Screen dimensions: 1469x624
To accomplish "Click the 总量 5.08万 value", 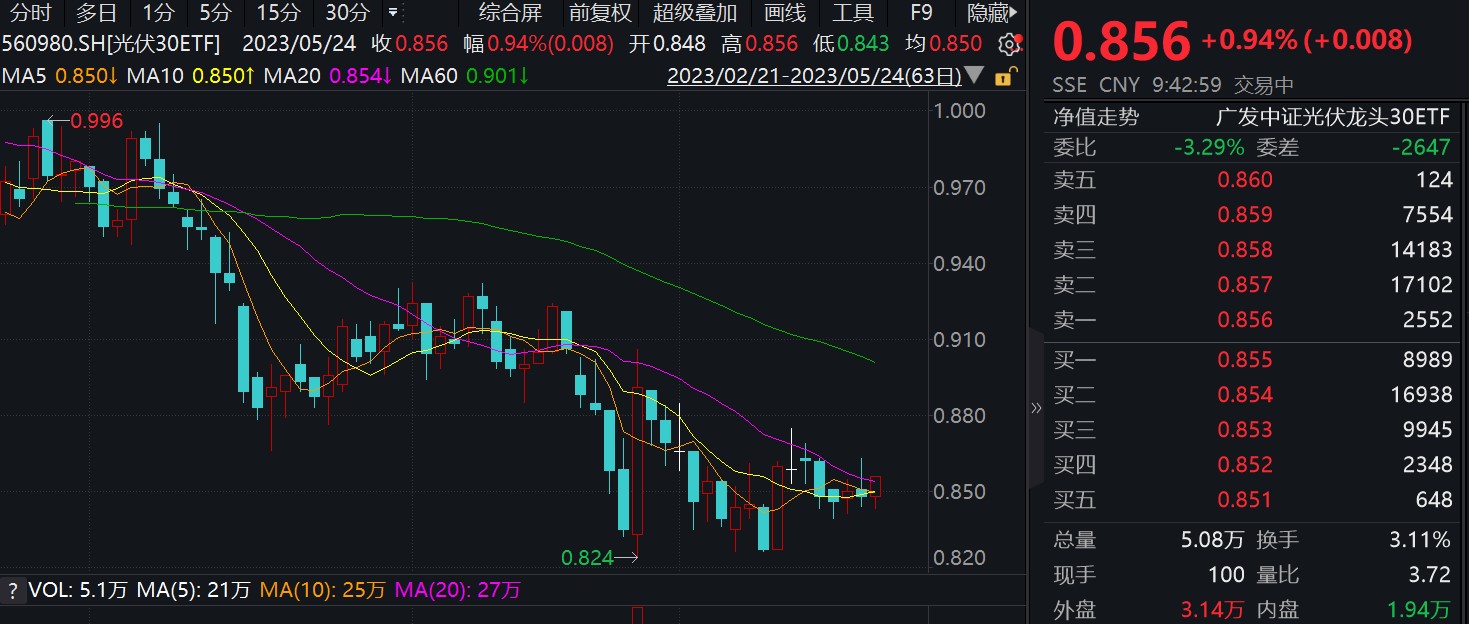I will pos(1212,540).
